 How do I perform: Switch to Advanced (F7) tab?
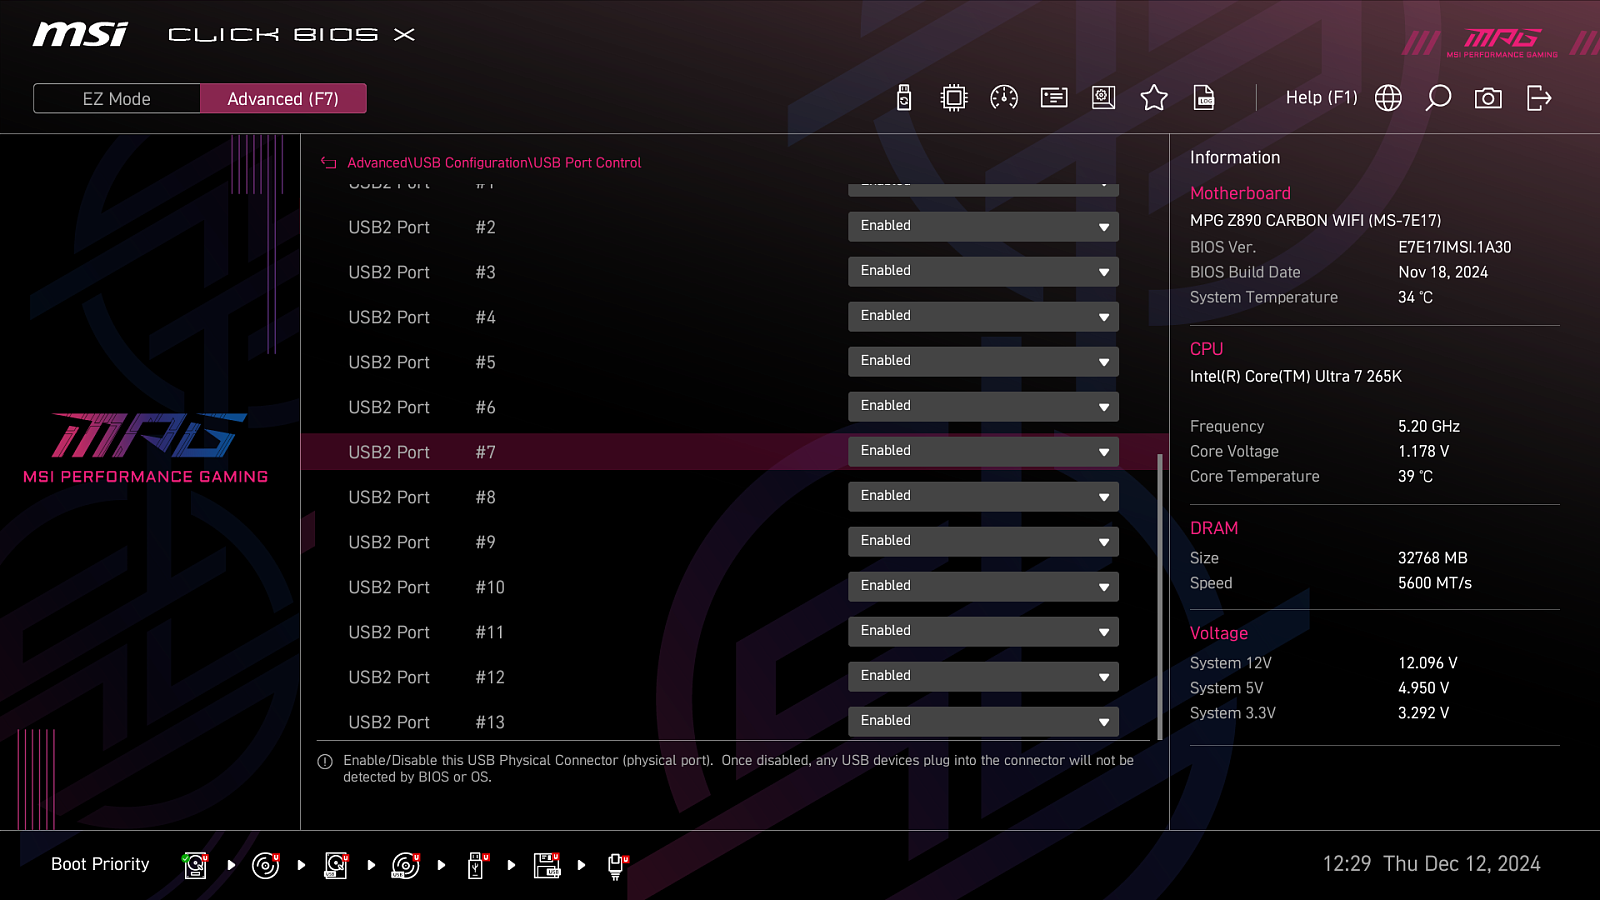(283, 99)
